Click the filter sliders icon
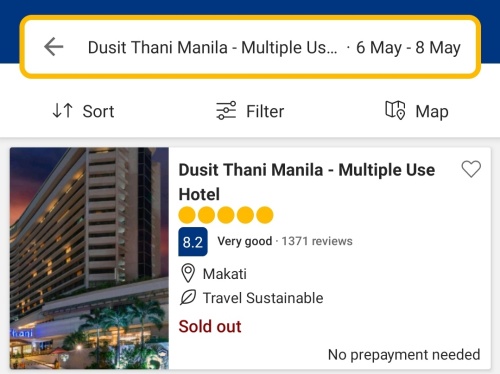The image size is (500, 374). [226, 111]
